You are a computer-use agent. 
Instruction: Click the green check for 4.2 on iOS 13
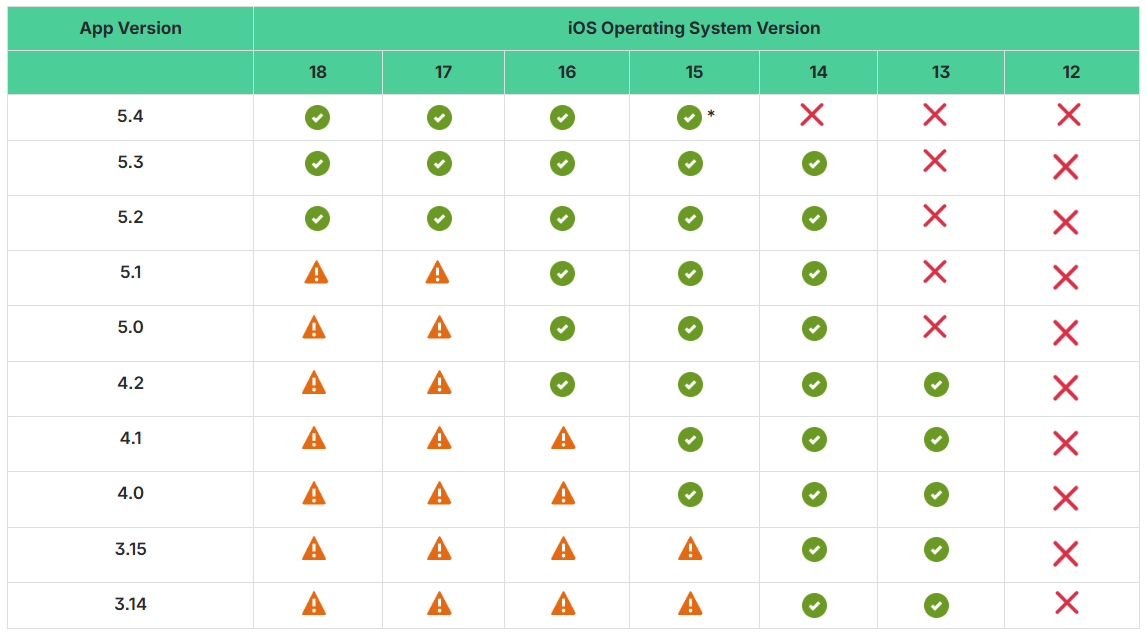[936, 384]
